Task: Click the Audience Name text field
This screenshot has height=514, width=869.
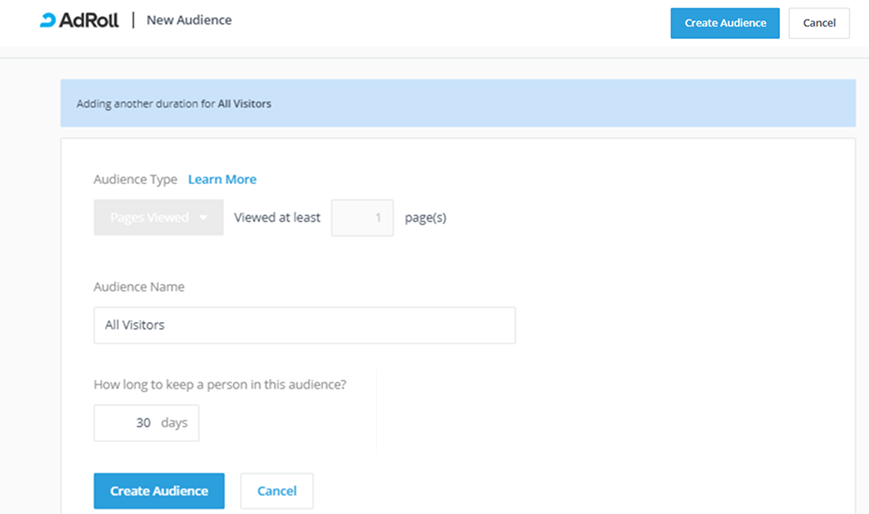Action: click(304, 325)
